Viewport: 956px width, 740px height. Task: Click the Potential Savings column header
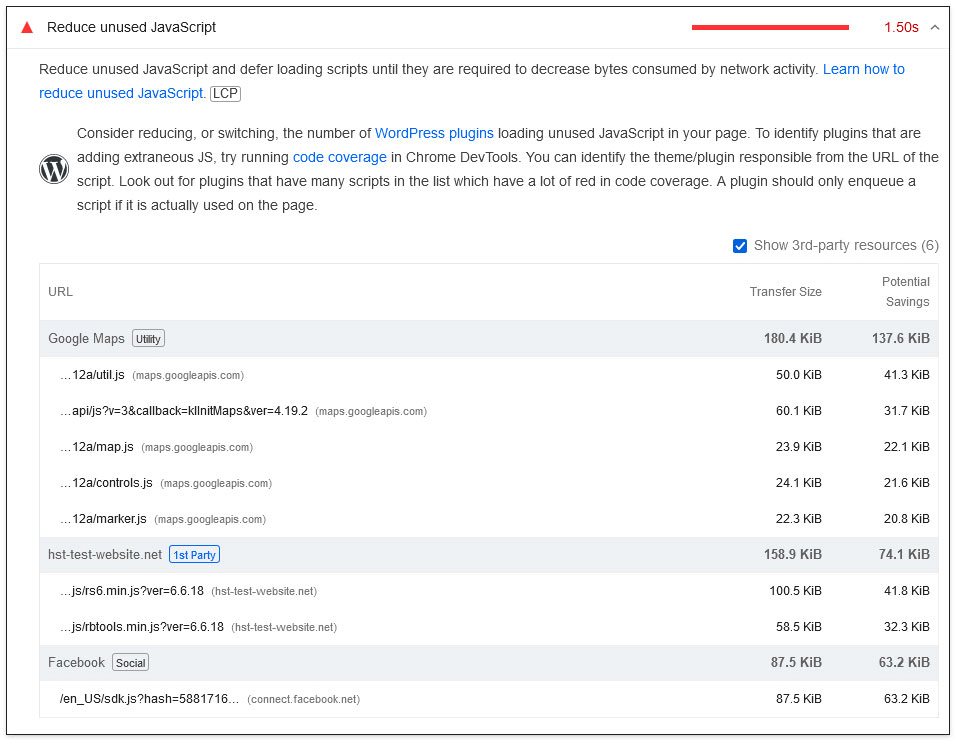coord(905,292)
